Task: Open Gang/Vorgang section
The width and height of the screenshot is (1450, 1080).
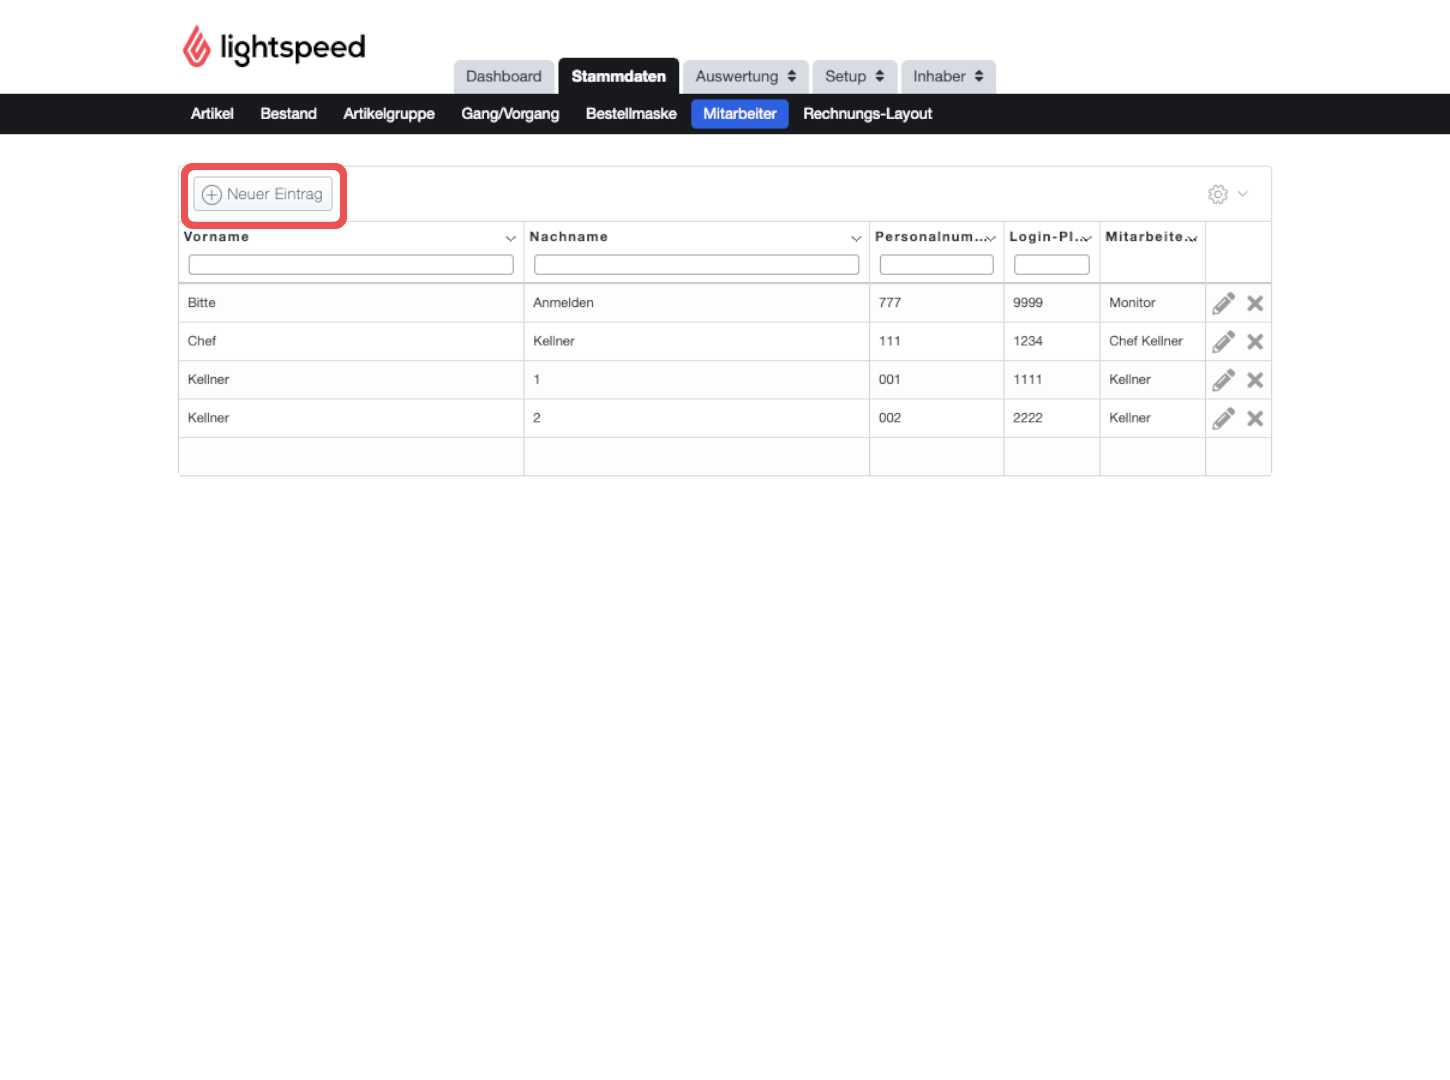Action: [510, 114]
